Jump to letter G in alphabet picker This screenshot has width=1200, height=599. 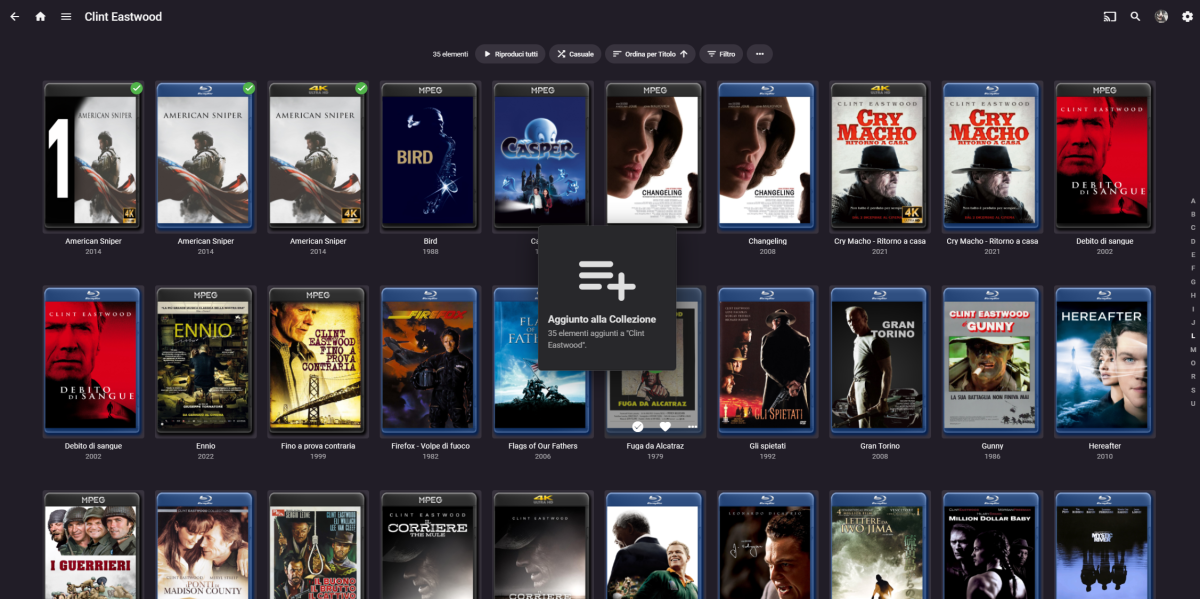tap(1192, 282)
